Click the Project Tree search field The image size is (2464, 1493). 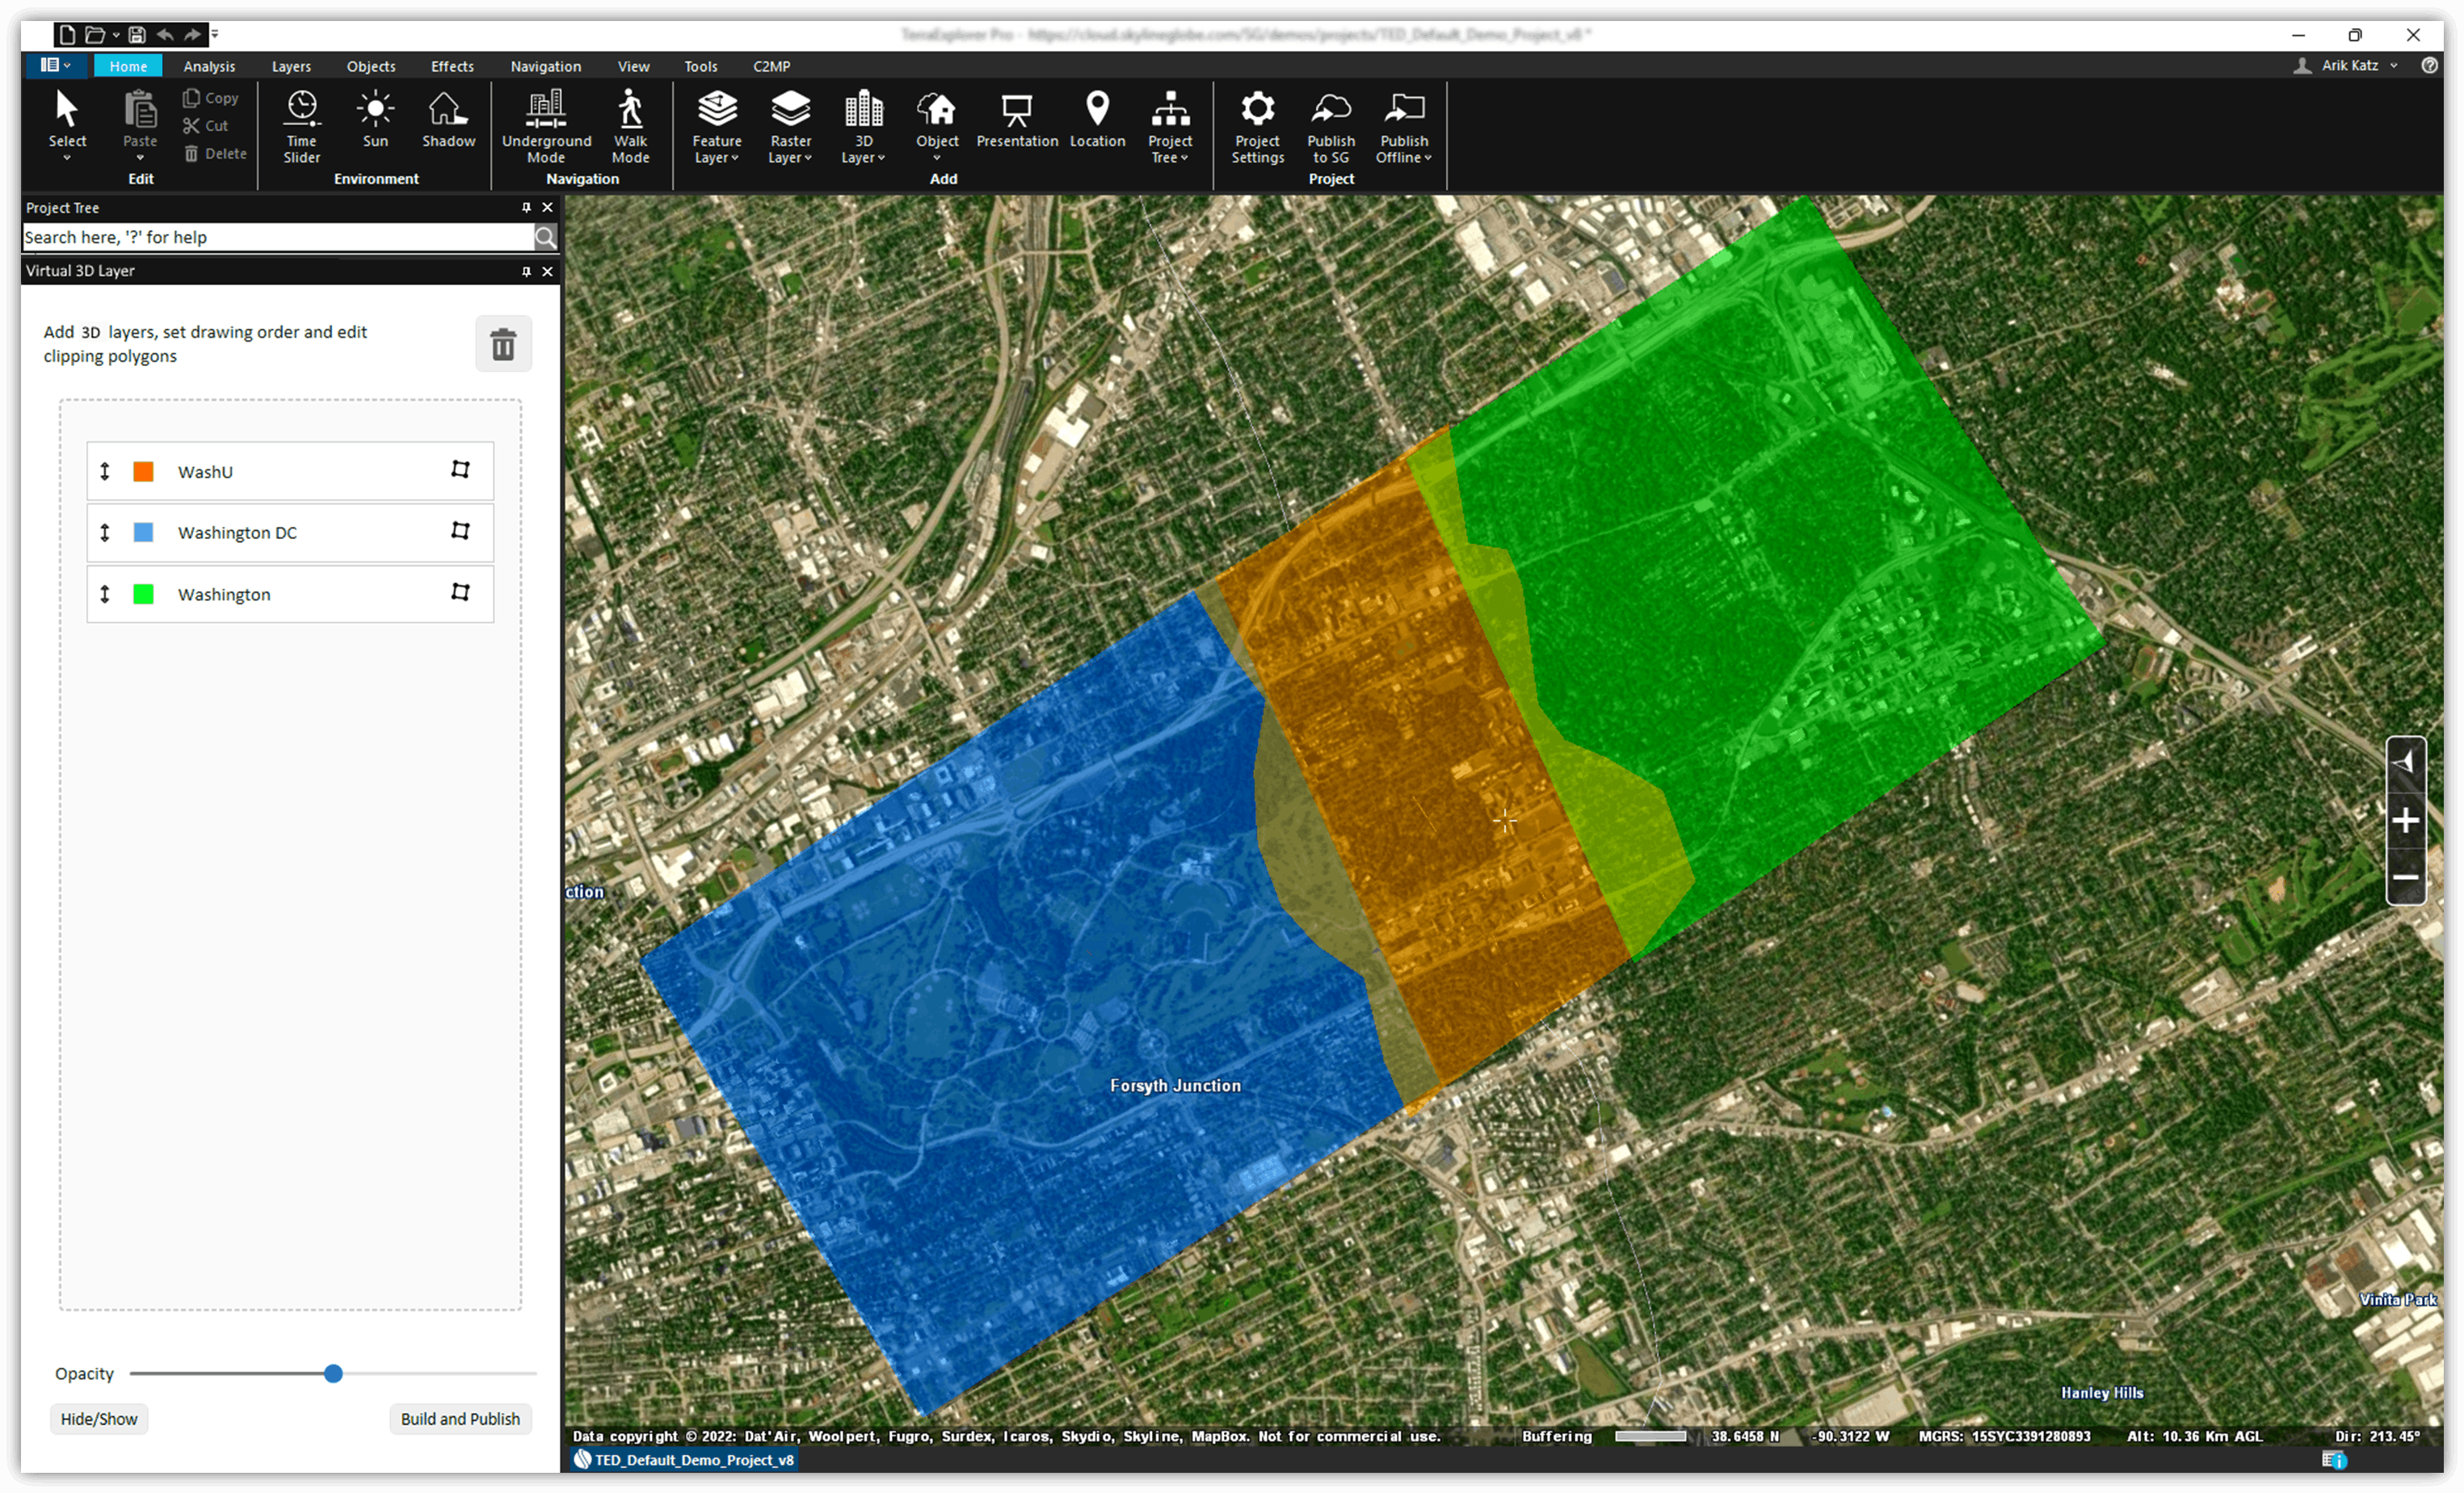(278, 237)
